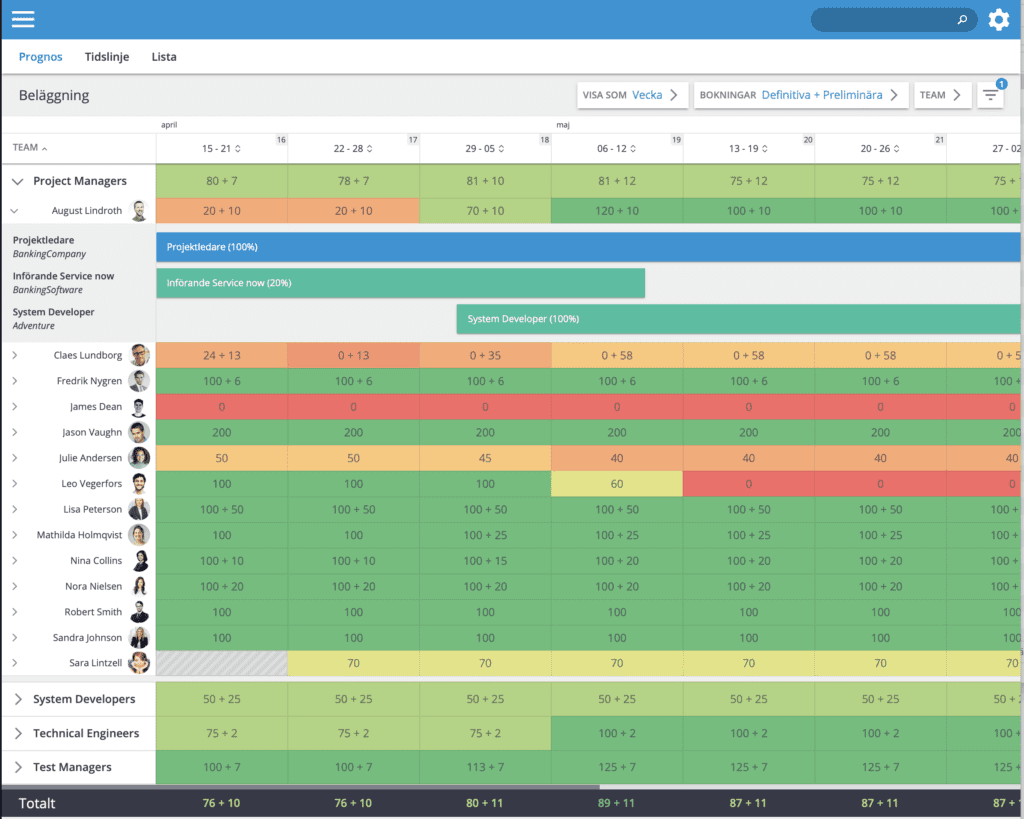Open the VISA SOM Vecka dropdown

(632, 95)
